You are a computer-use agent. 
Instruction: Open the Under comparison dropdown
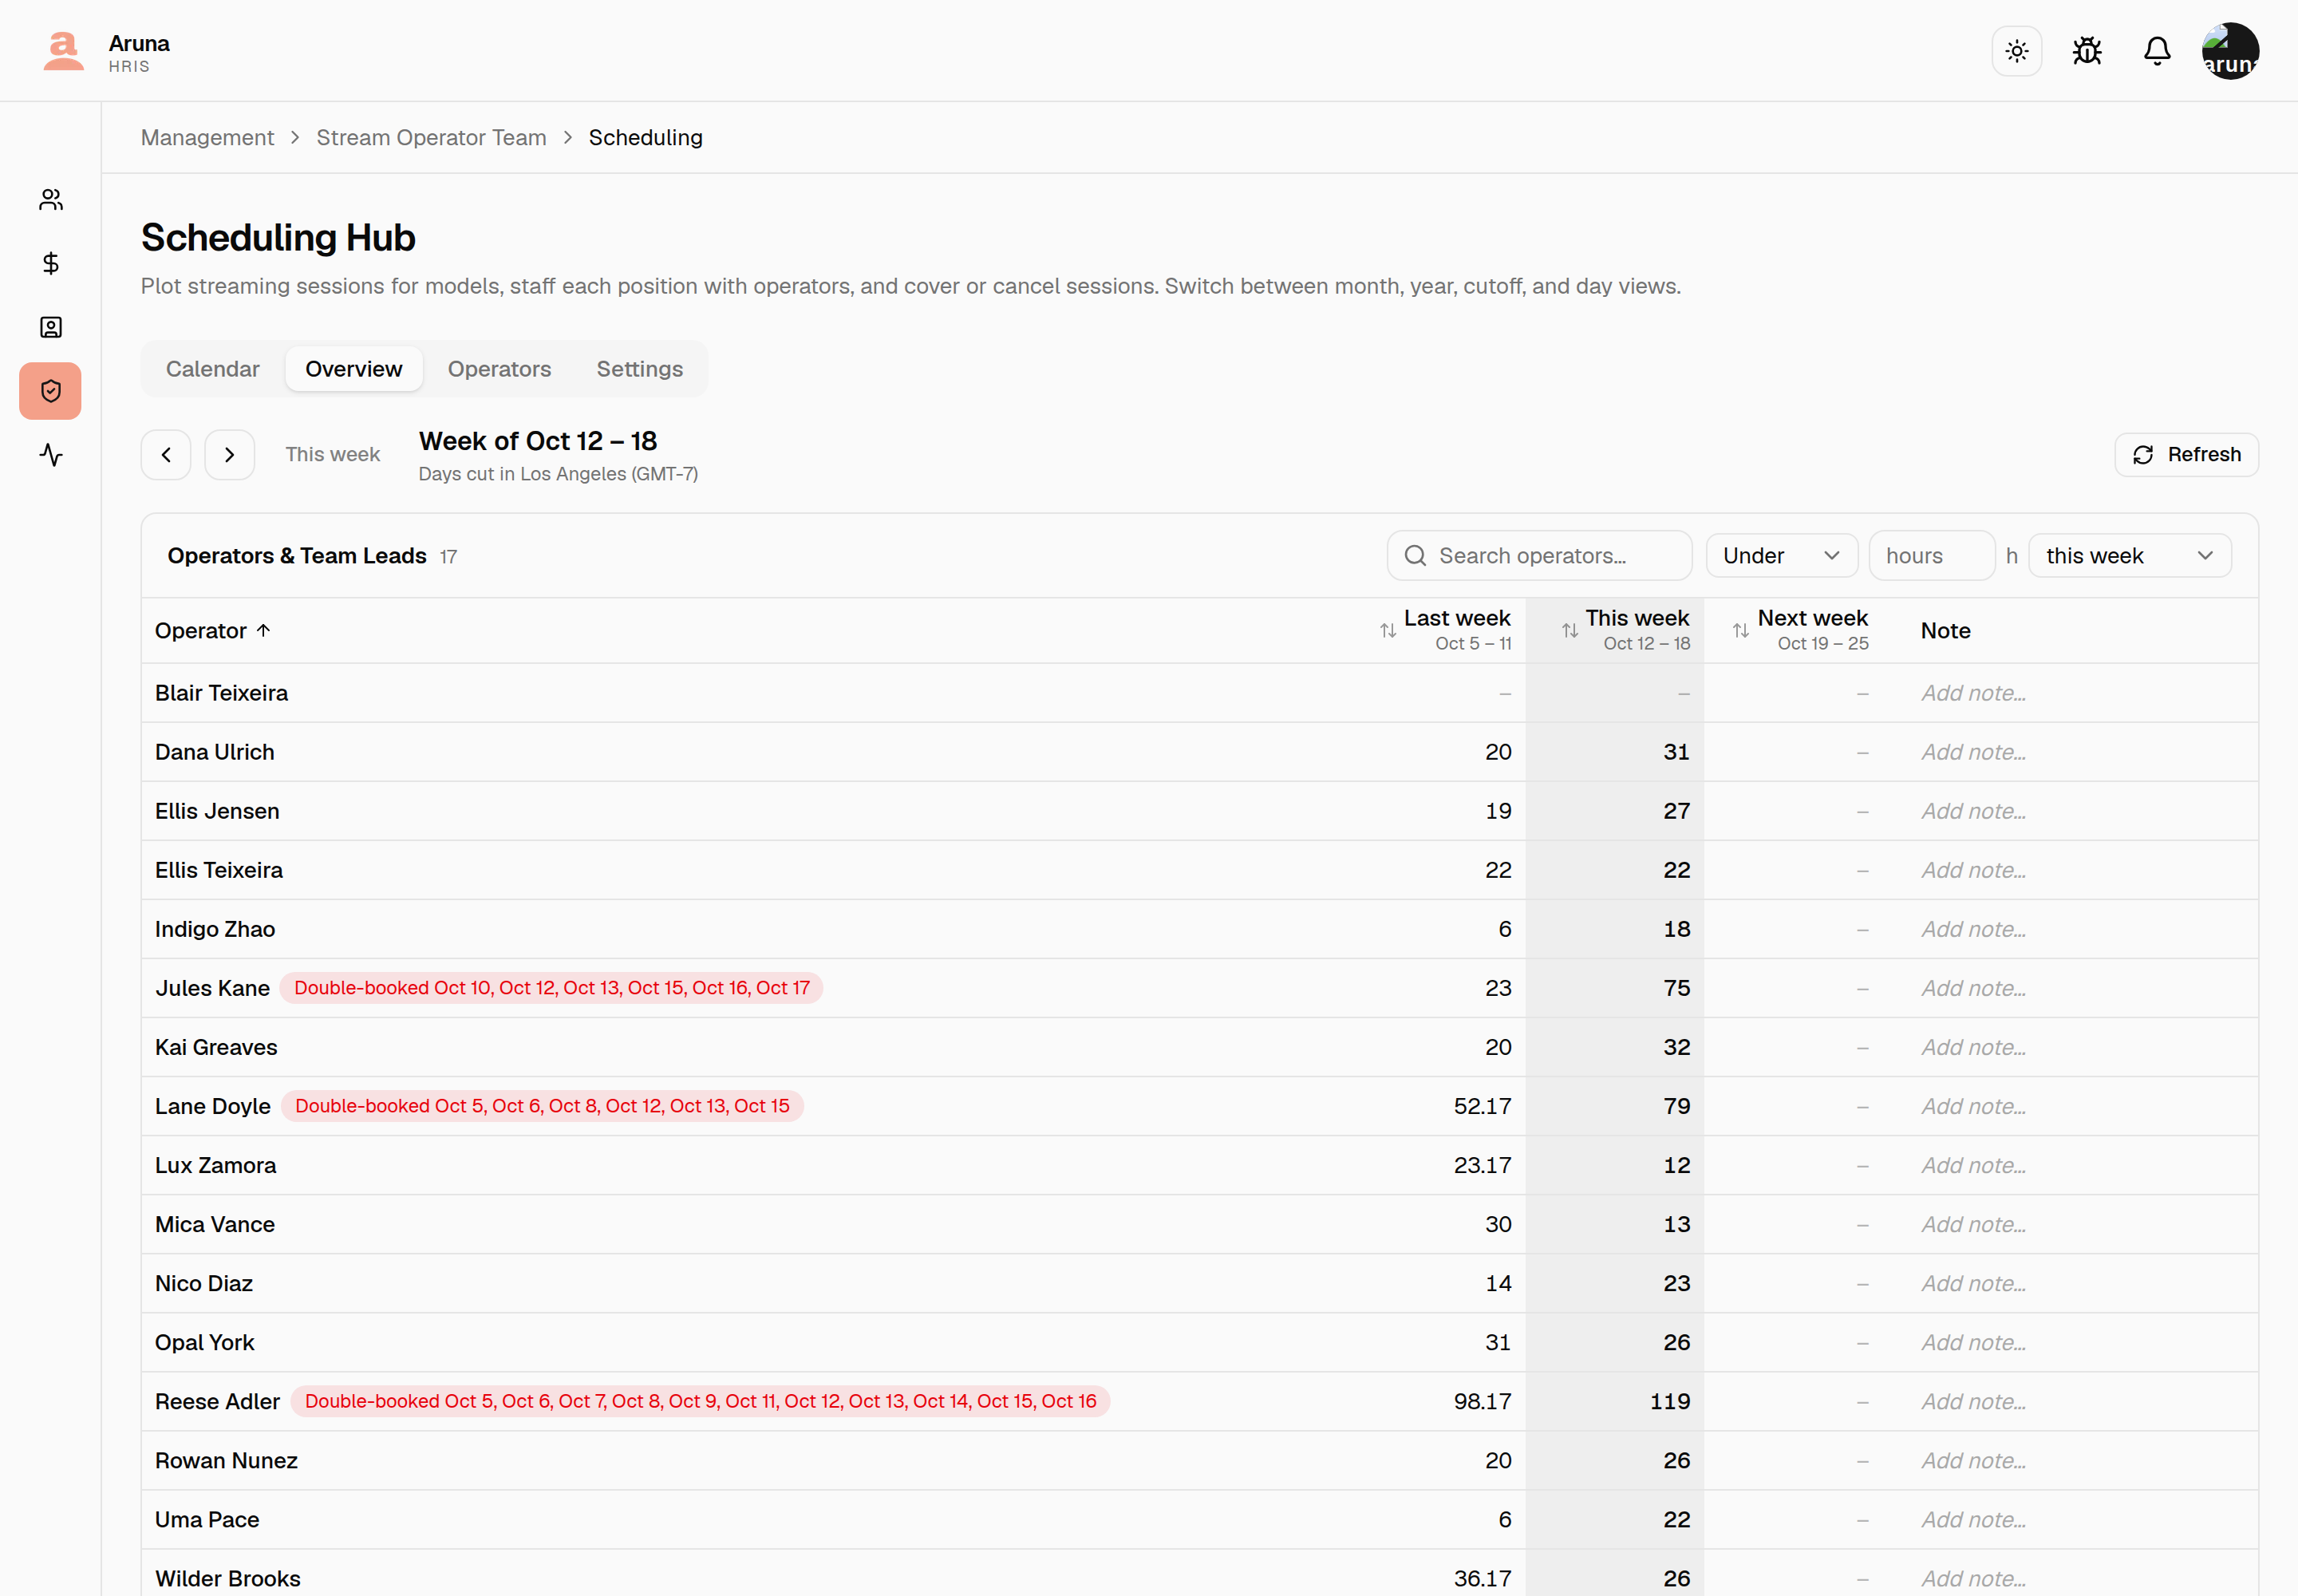[1781, 556]
